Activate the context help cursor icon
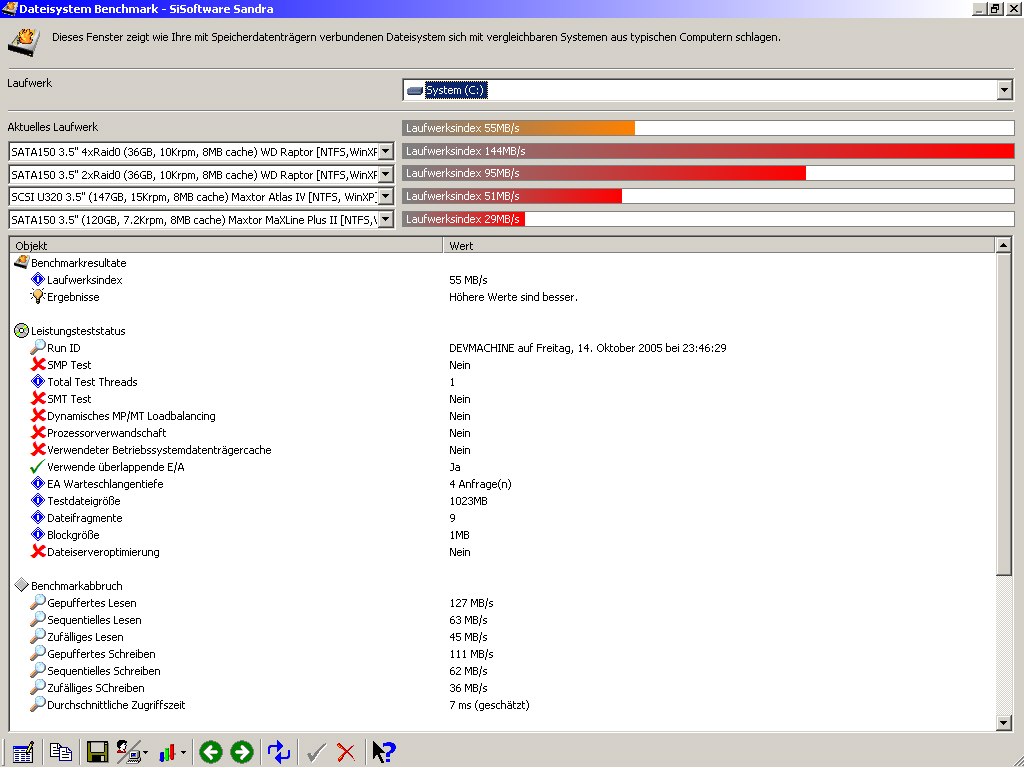The height and width of the screenshot is (768, 1024). tap(384, 752)
